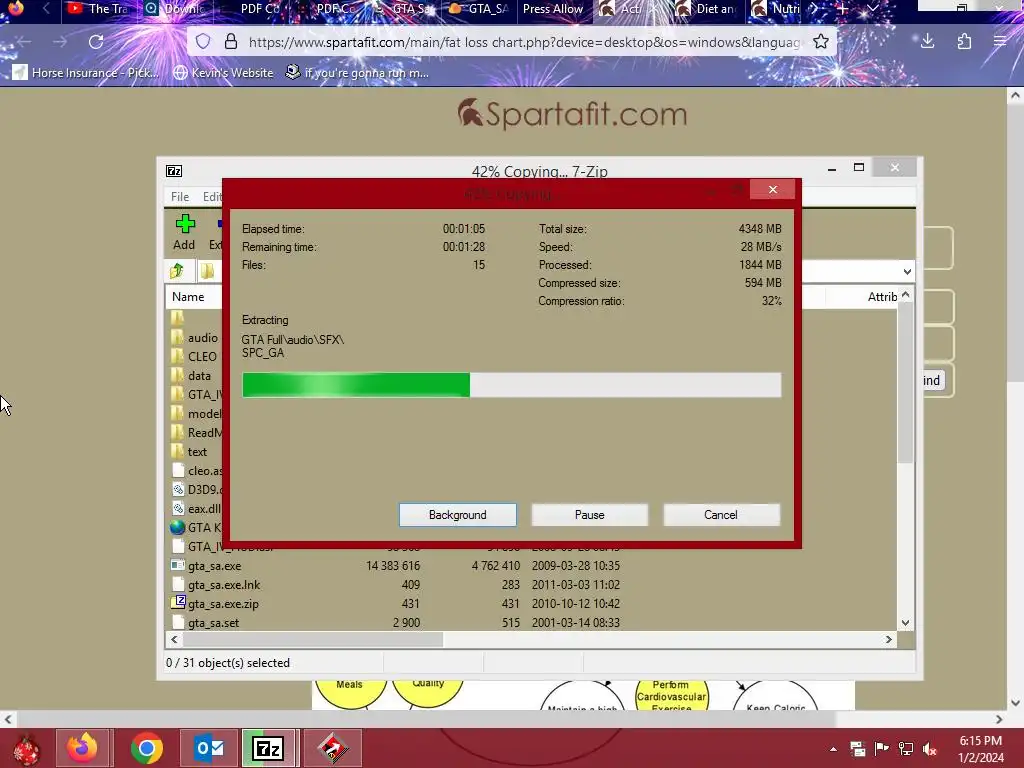1024x768 pixels.
Task: Click the Firefox back arrow
Action: 24,42
